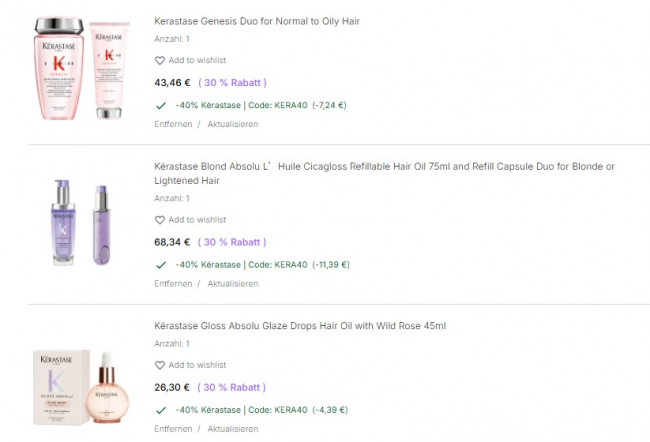Remove Gloss Absolu Glaze Drops via Entfernen

[x=173, y=429]
